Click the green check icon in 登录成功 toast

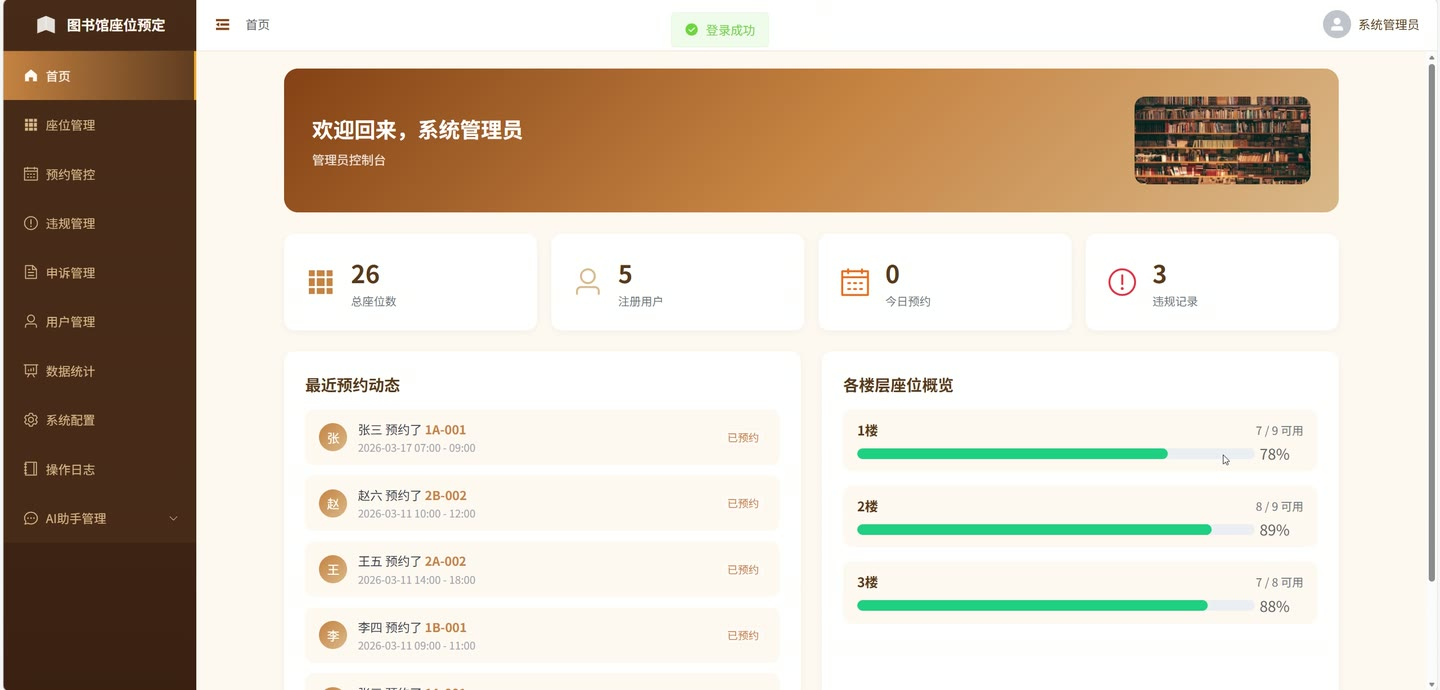coord(691,30)
